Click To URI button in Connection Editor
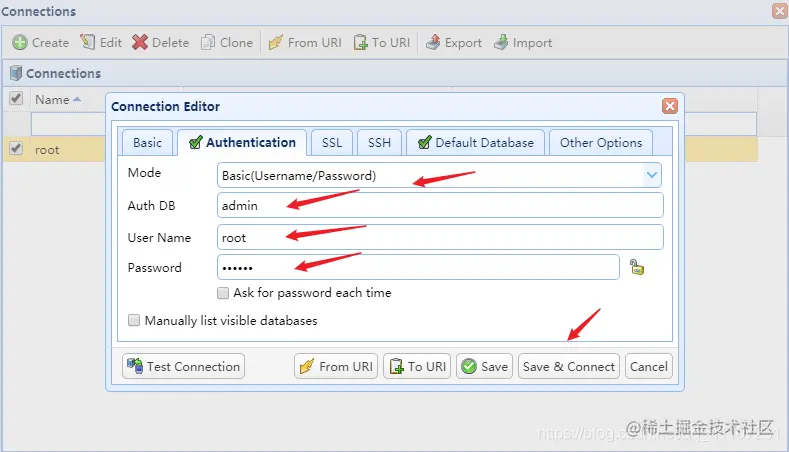 (417, 366)
